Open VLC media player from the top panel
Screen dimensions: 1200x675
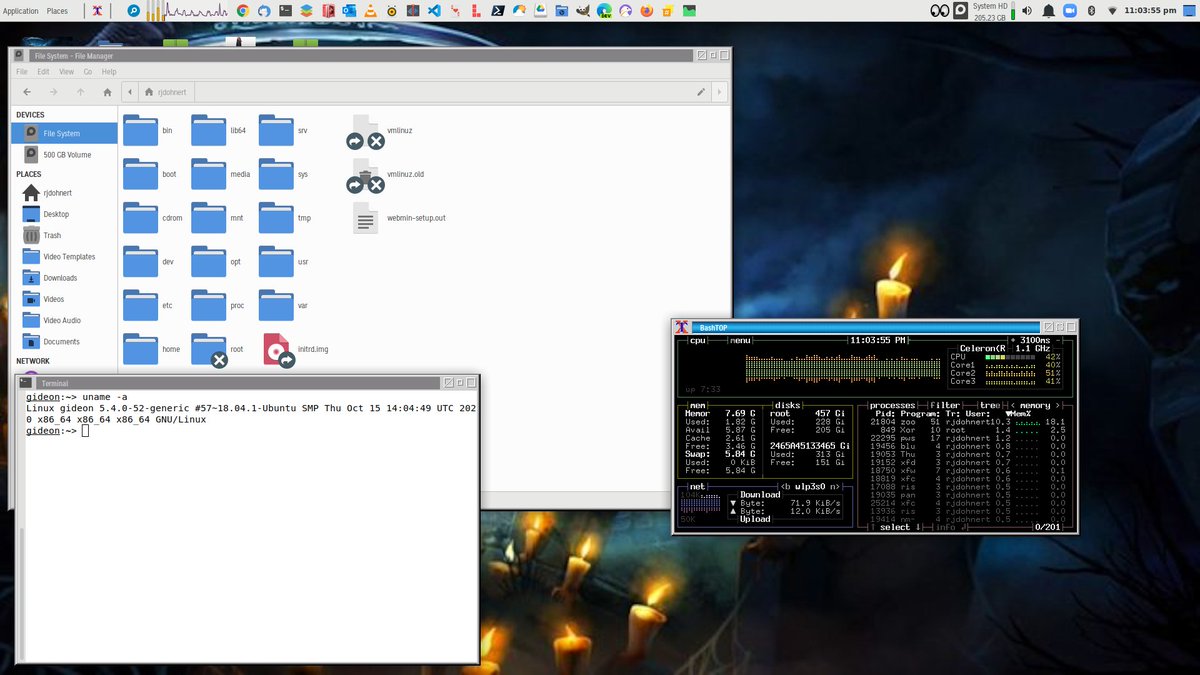[x=370, y=11]
